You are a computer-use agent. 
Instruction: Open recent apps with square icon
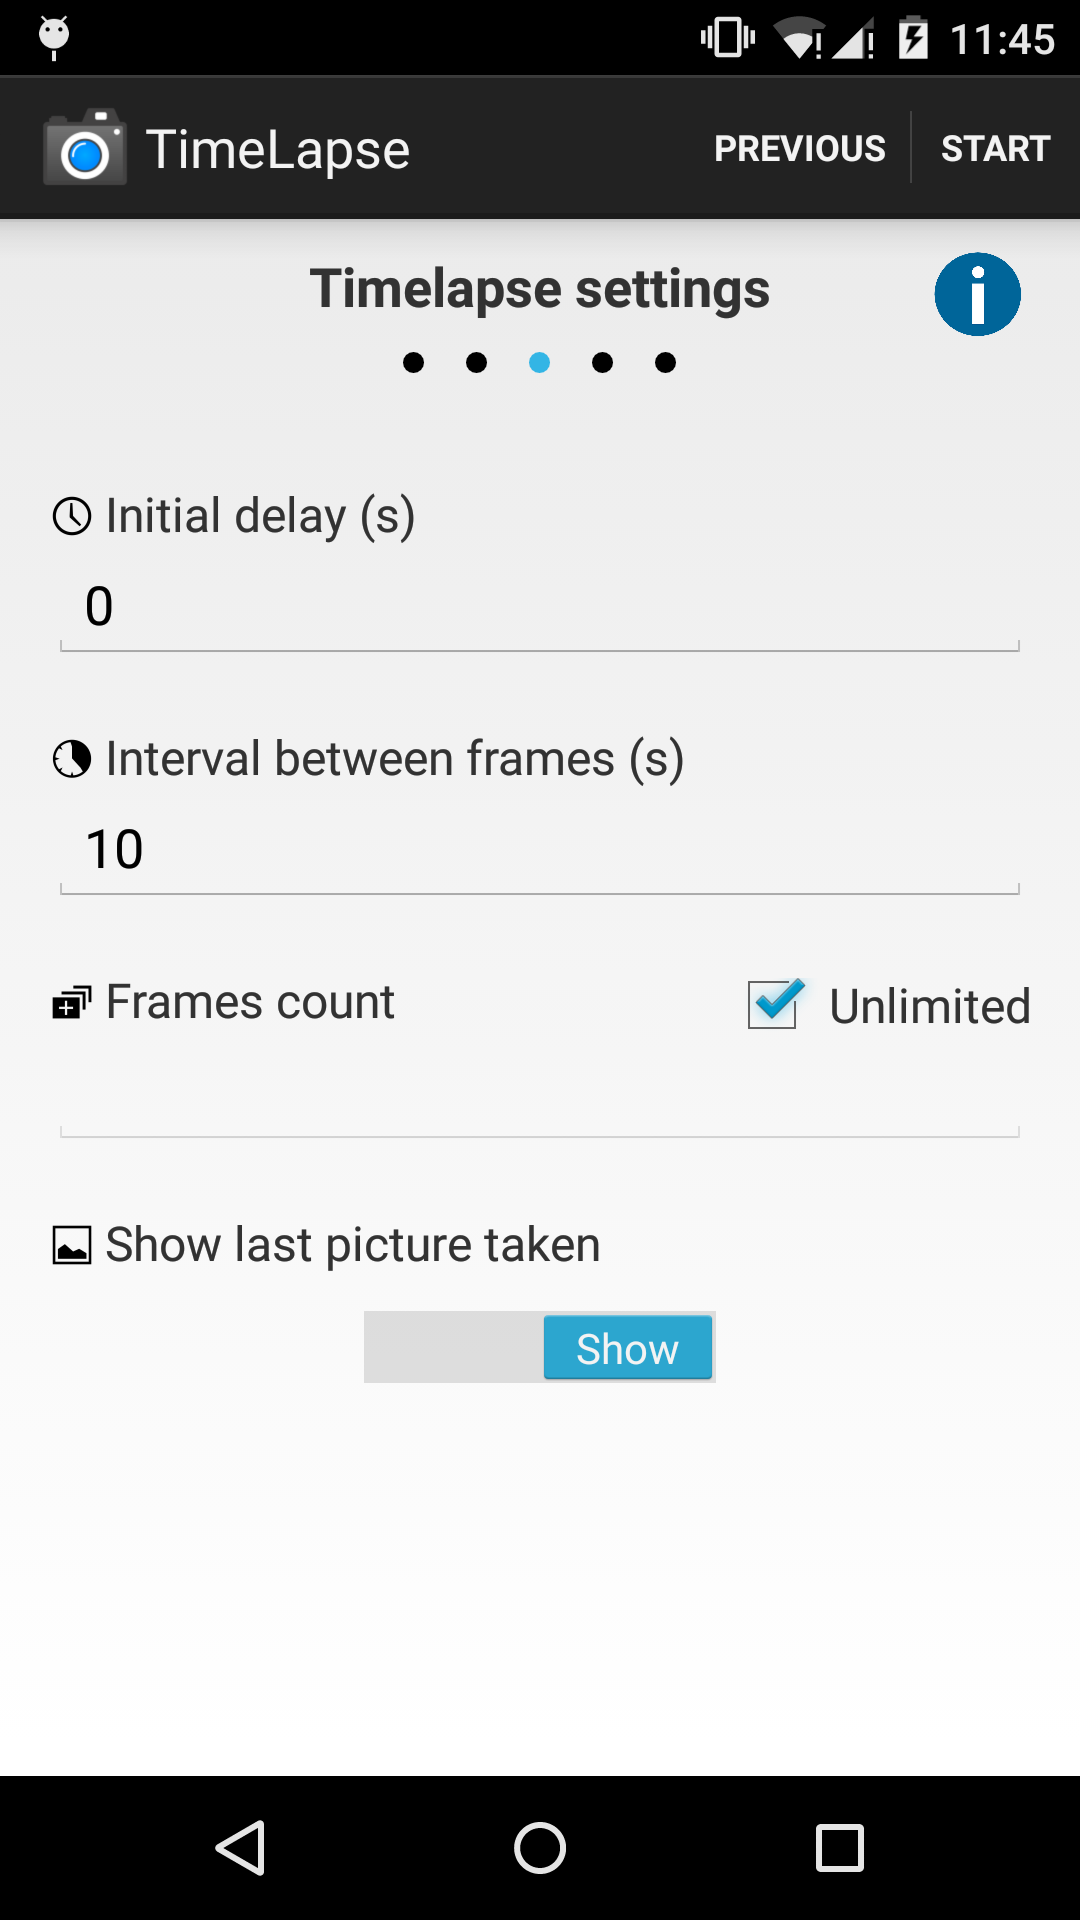[x=840, y=1847]
